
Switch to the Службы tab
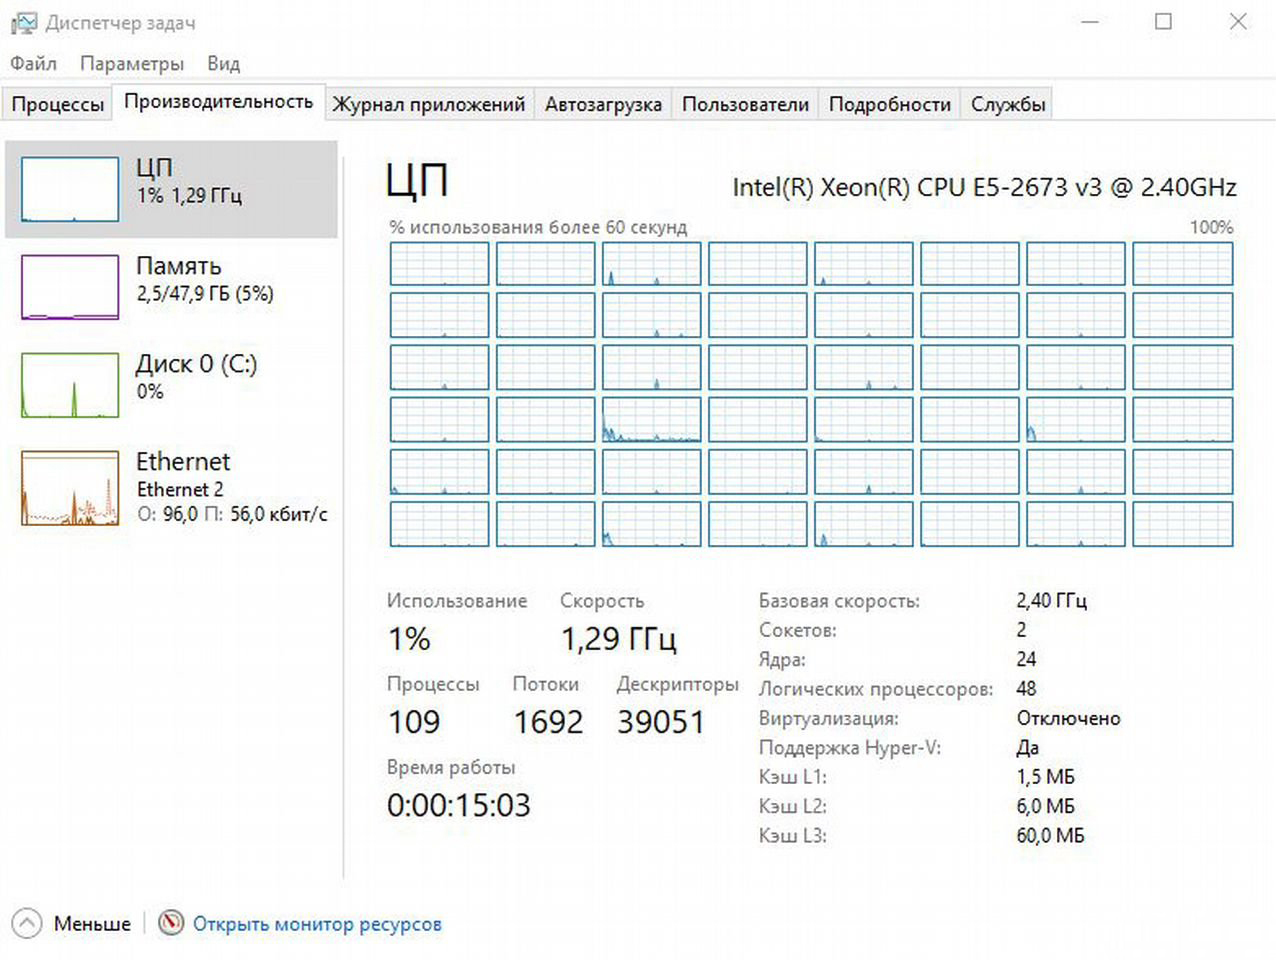click(1008, 104)
